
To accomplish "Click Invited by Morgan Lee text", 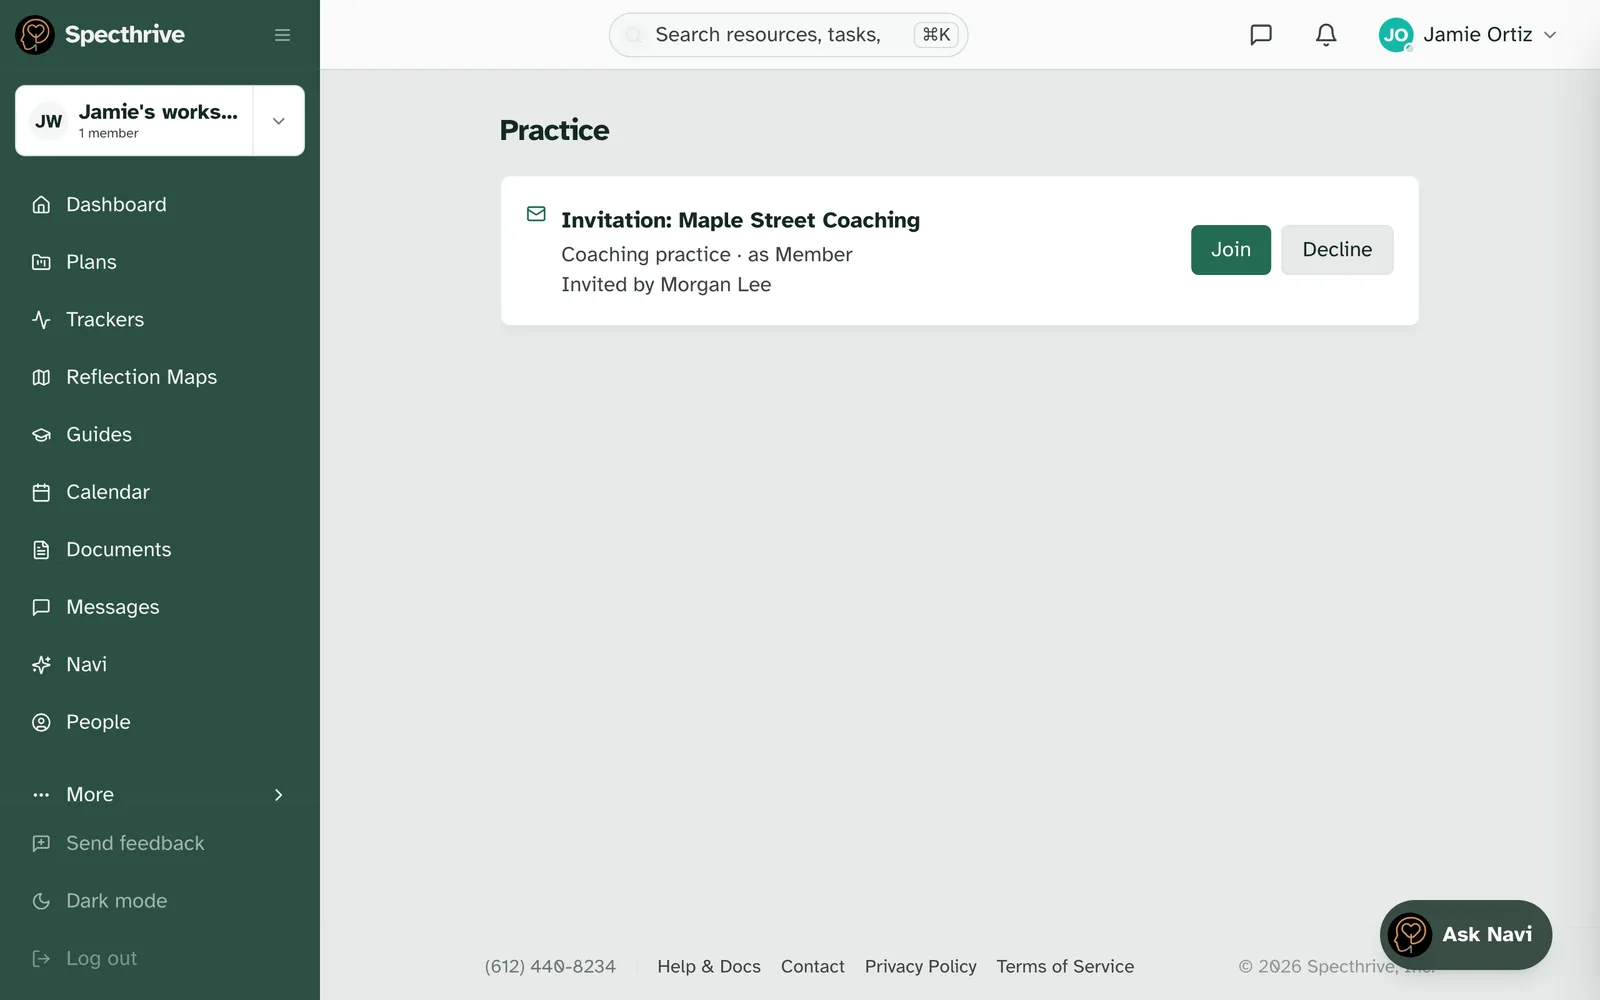I will 666,285.
